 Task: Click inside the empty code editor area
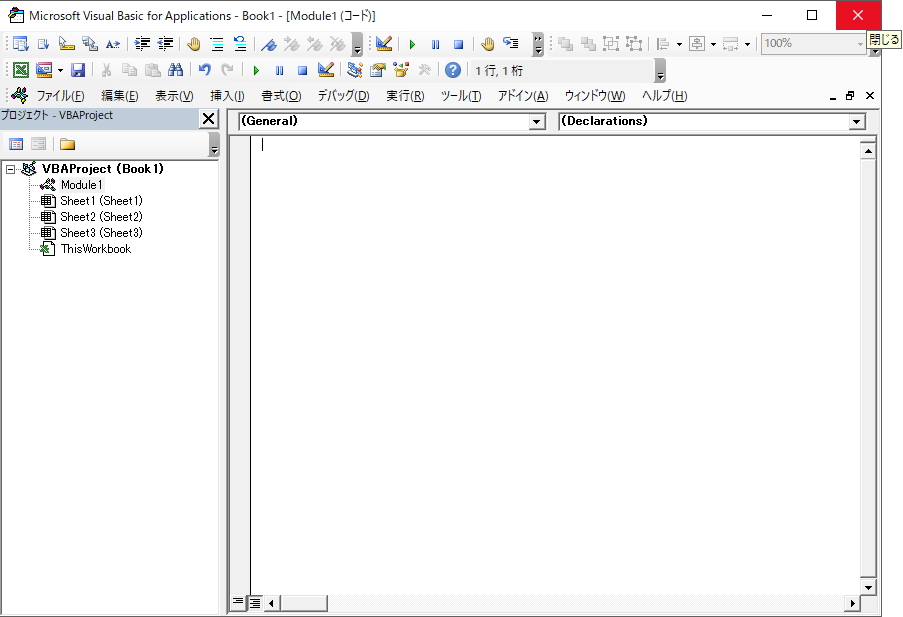tap(555, 364)
